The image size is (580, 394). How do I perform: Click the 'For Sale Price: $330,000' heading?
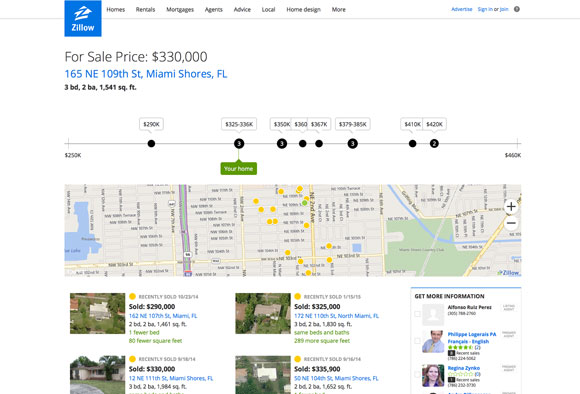pos(136,57)
